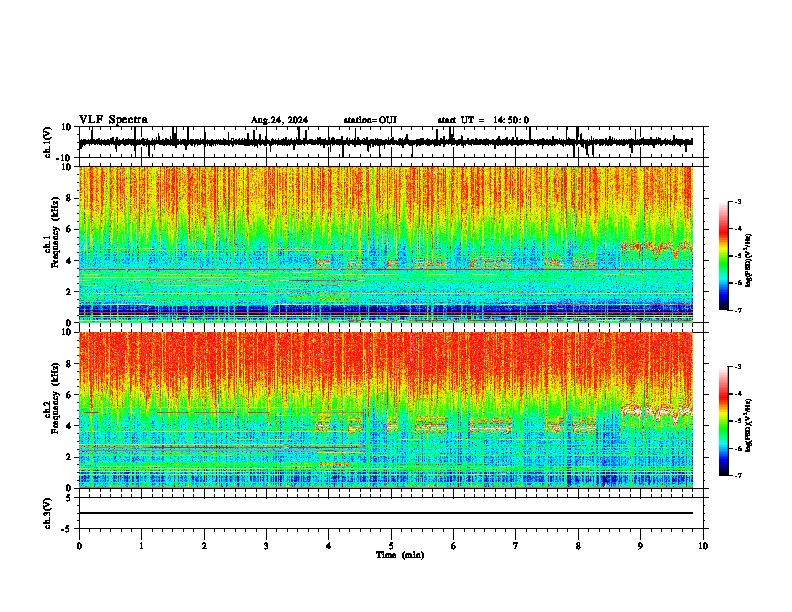Click time axis tick label "9"
Viewport: 792px width, 612px height.
pos(640,546)
